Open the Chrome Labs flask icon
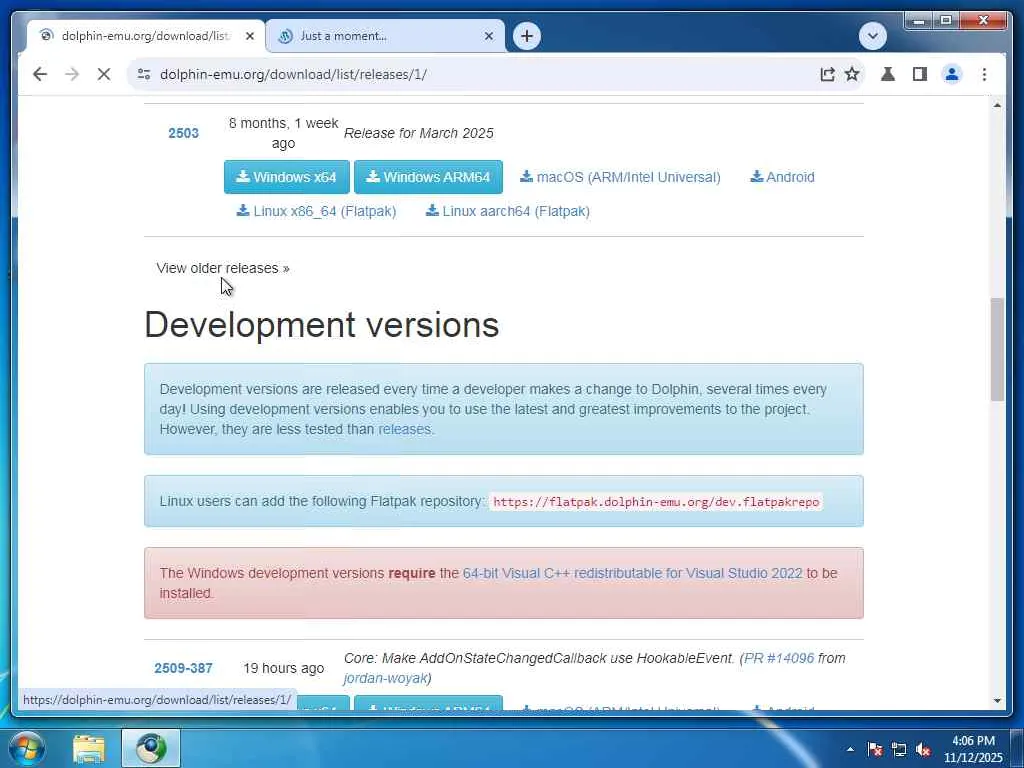The height and width of the screenshot is (768, 1024). click(x=888, y=74)
